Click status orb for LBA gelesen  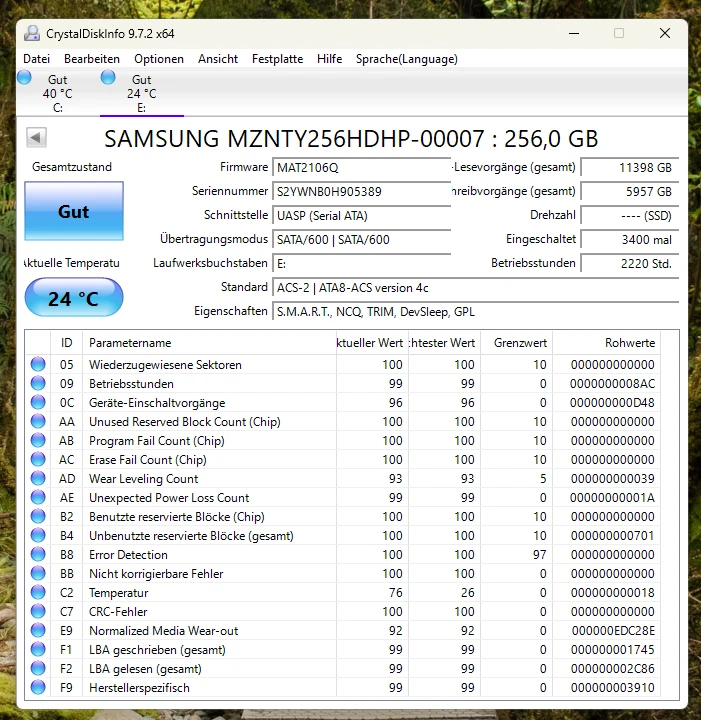(38, 668)
